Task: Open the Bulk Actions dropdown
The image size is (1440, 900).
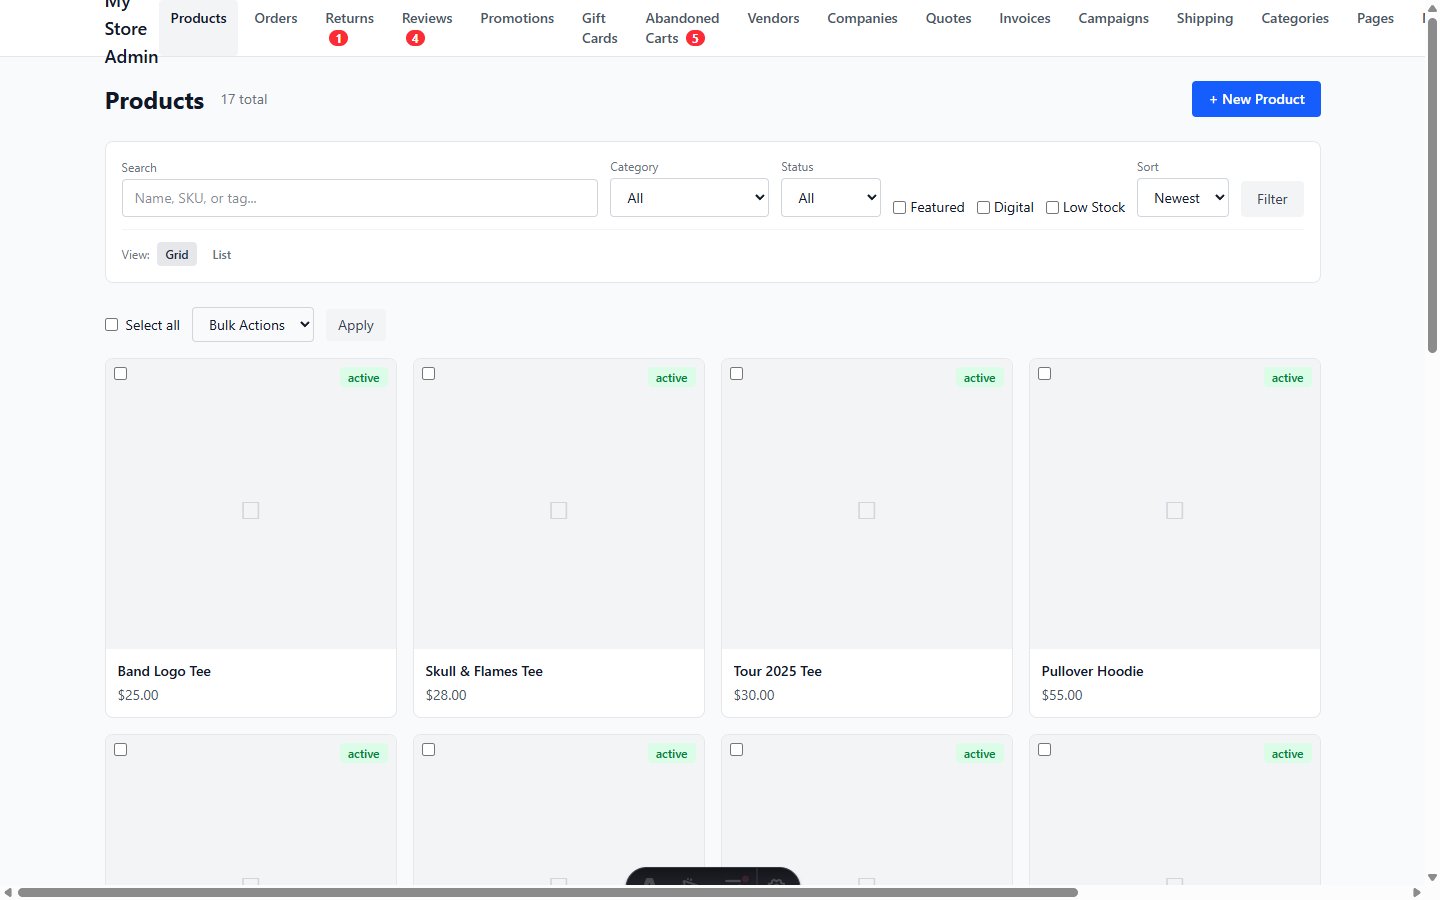Action: (252, 324)
